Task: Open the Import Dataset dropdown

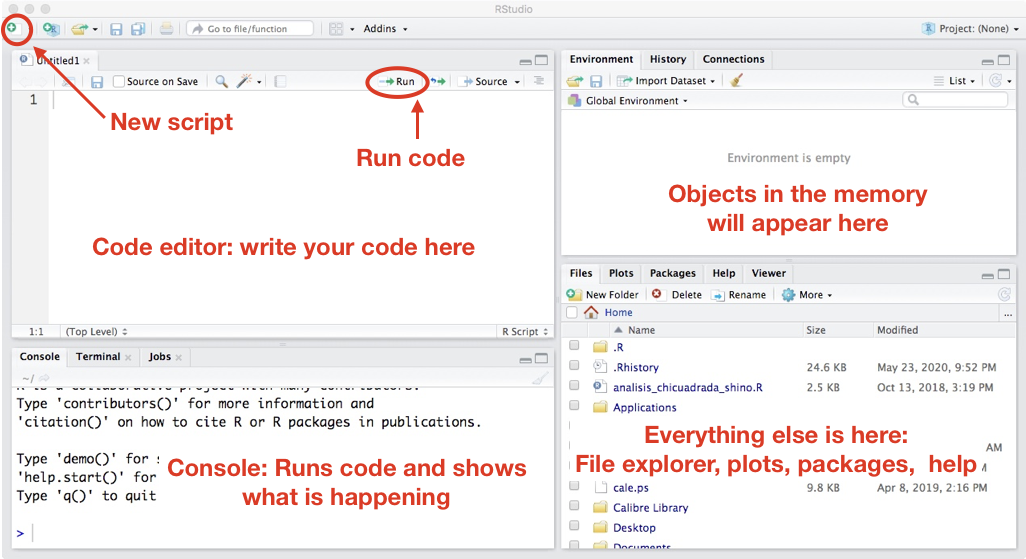Action: (665, 81)
